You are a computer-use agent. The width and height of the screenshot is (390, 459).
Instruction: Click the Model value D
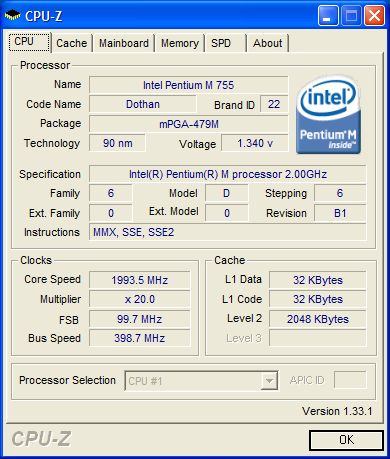pos(227,193)
